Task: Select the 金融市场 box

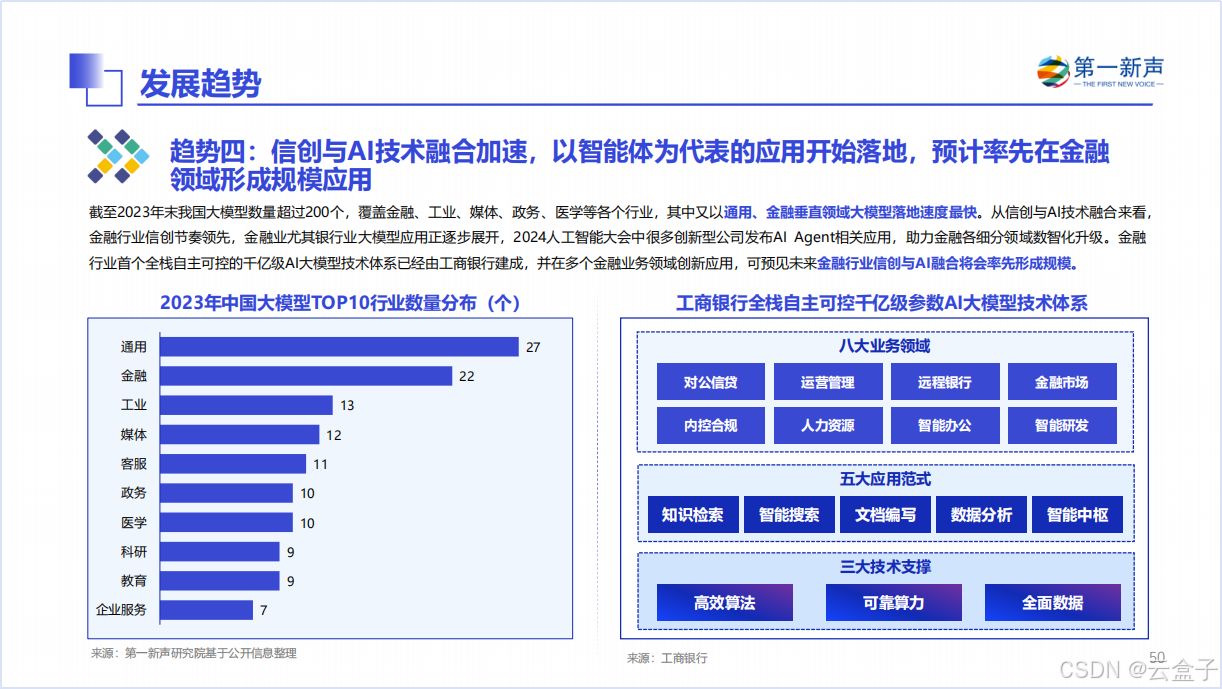Action: (x=1062, y=382)
